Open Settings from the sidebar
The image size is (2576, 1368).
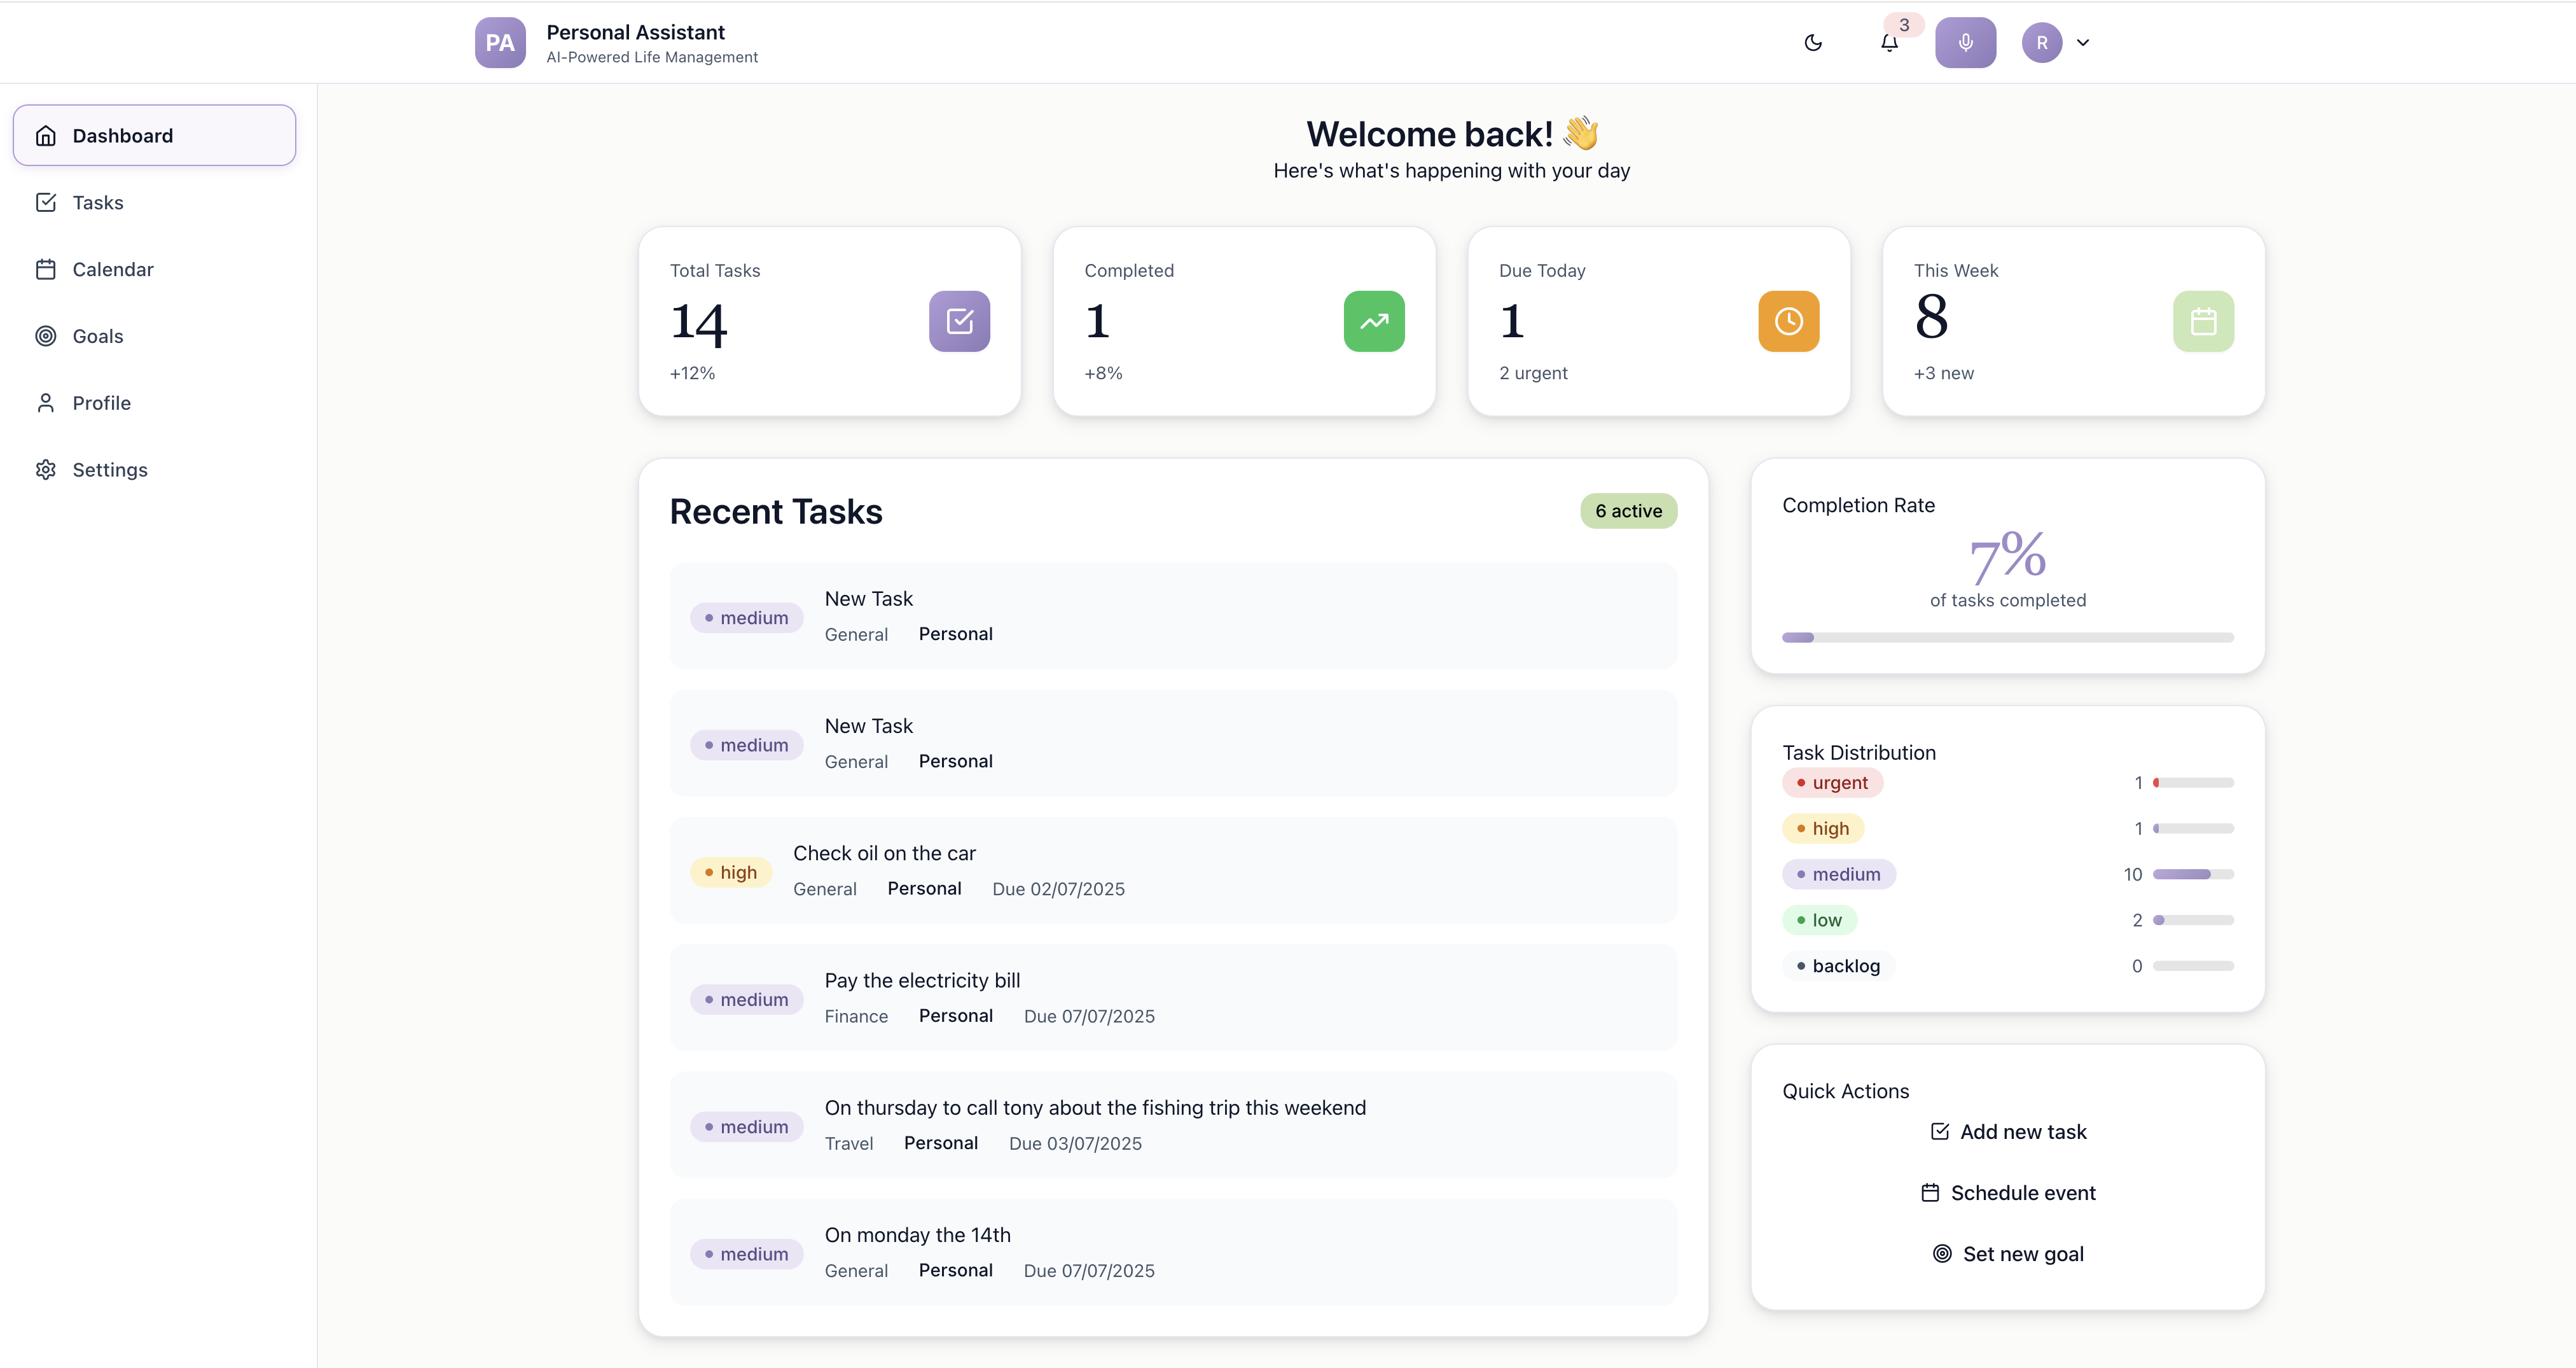tap(109, 470)
